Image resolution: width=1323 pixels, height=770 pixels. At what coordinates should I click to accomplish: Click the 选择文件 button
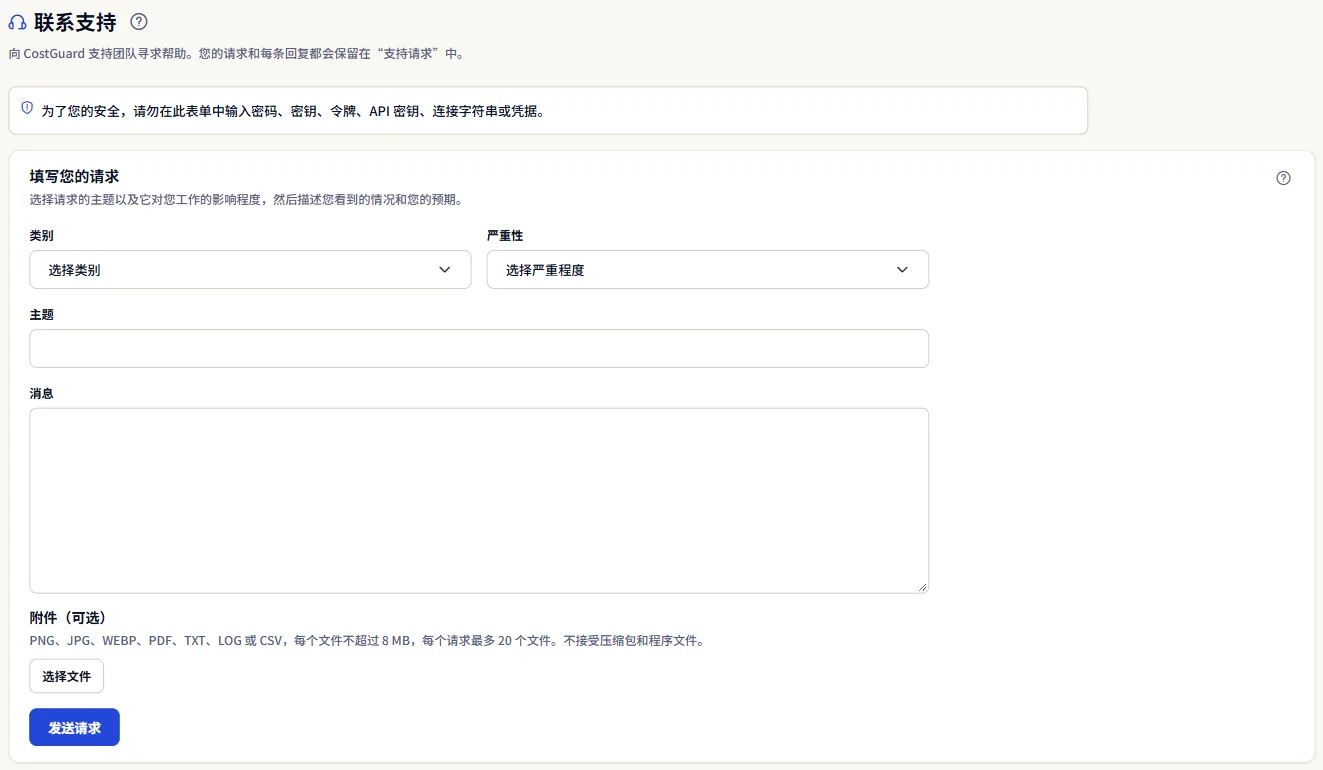67,677
